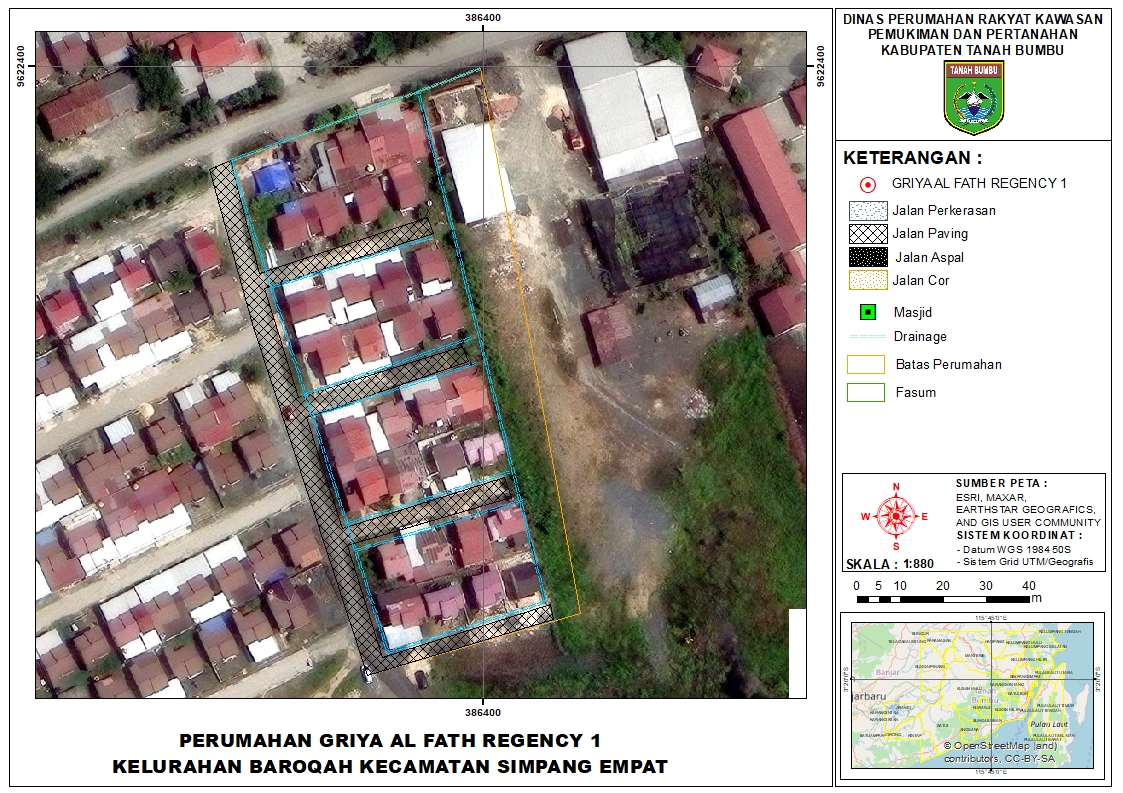Viewport: 1123px width, 793px height.
Task: Click the Fasum green outline box
Action: click(866, 392)
